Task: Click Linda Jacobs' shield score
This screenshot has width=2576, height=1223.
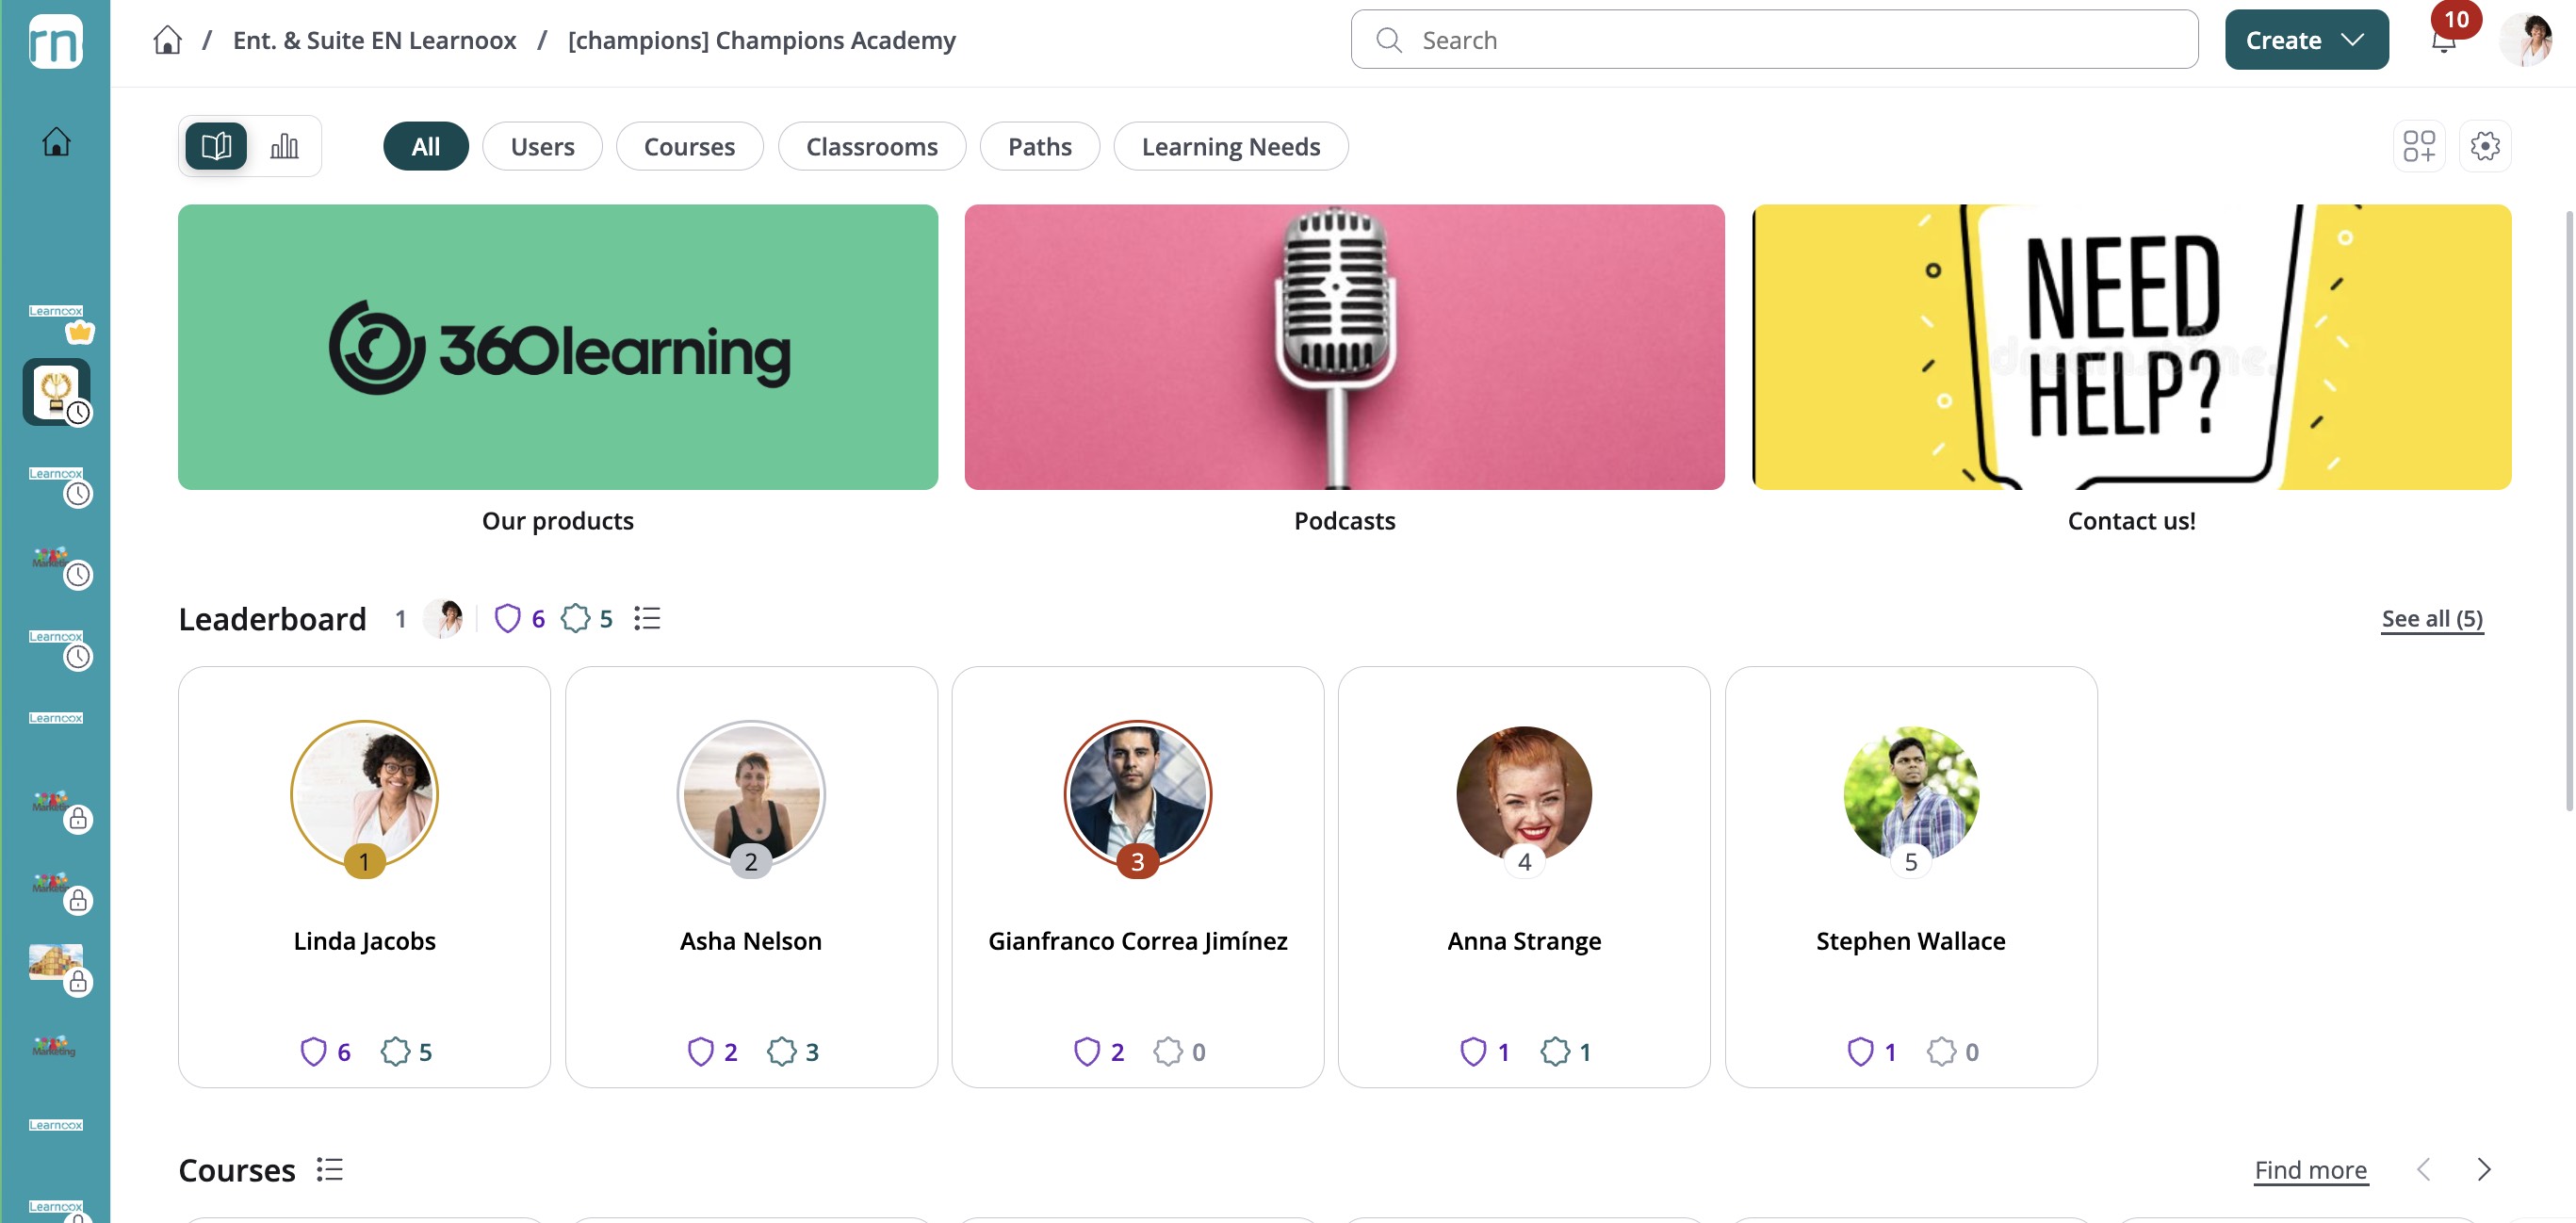Action: coord(326,1051)
